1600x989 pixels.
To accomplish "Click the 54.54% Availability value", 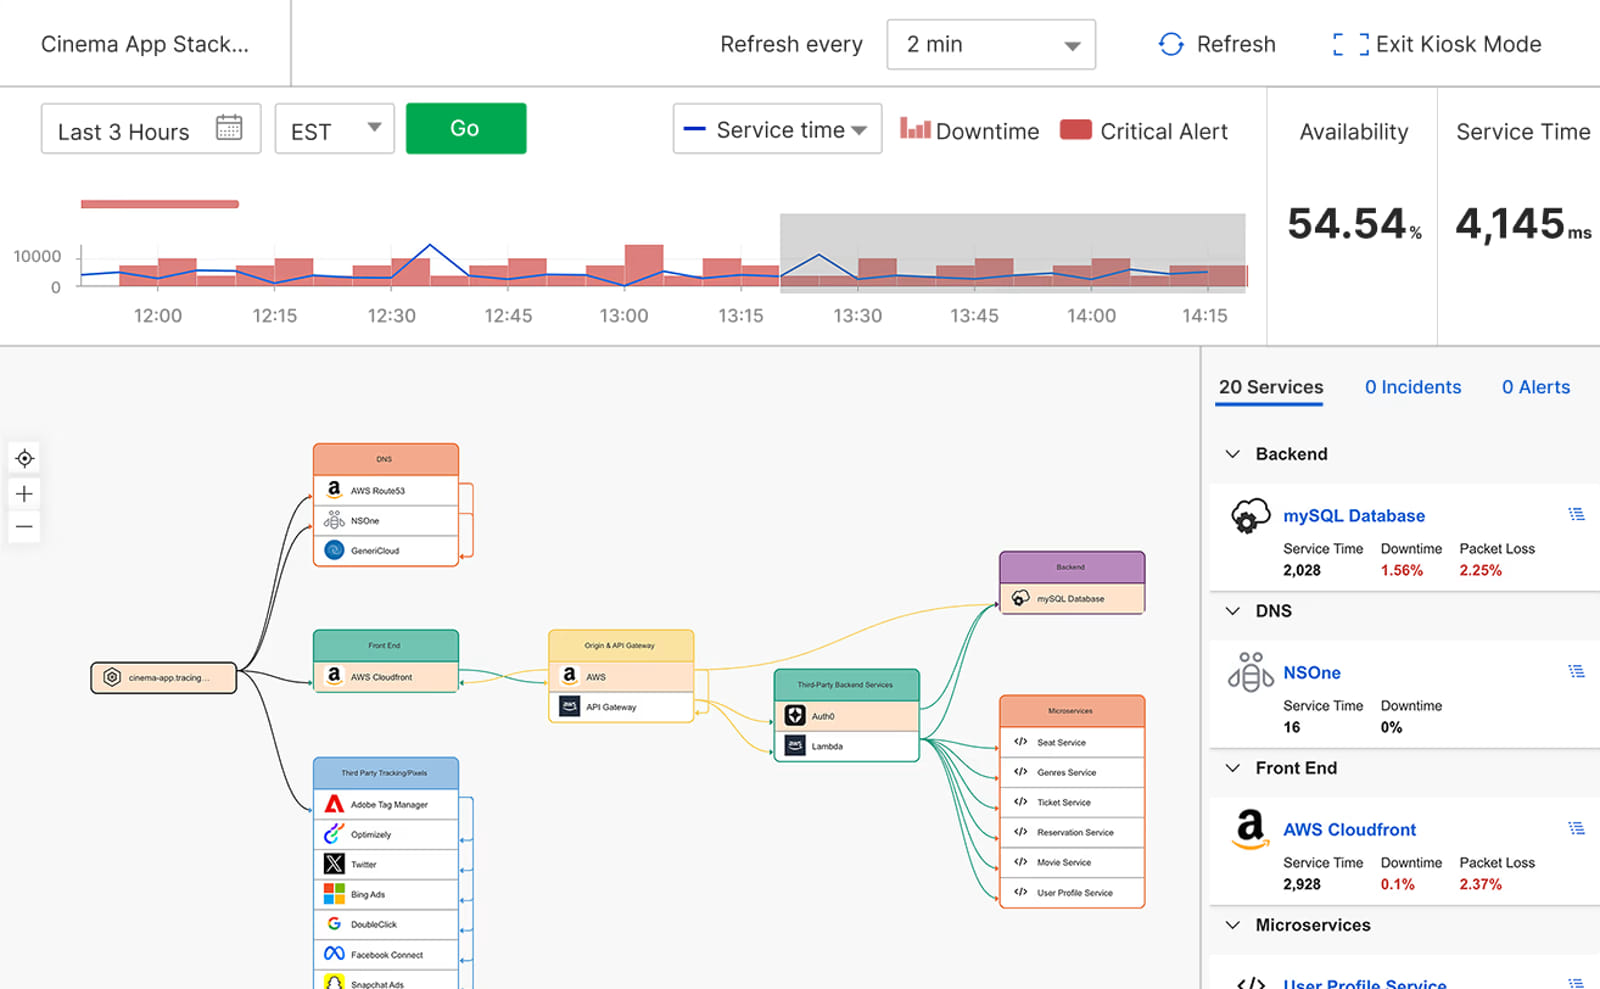I will coord(1354,224).
